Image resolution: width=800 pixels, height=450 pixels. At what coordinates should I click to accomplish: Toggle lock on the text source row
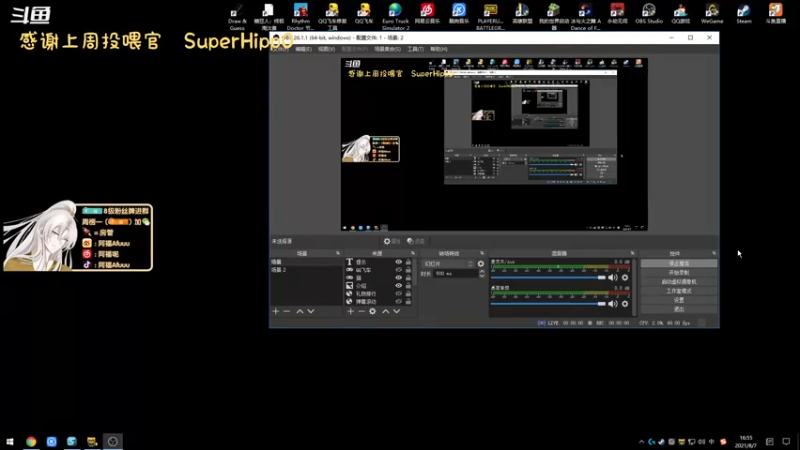(x=408, y=262)
